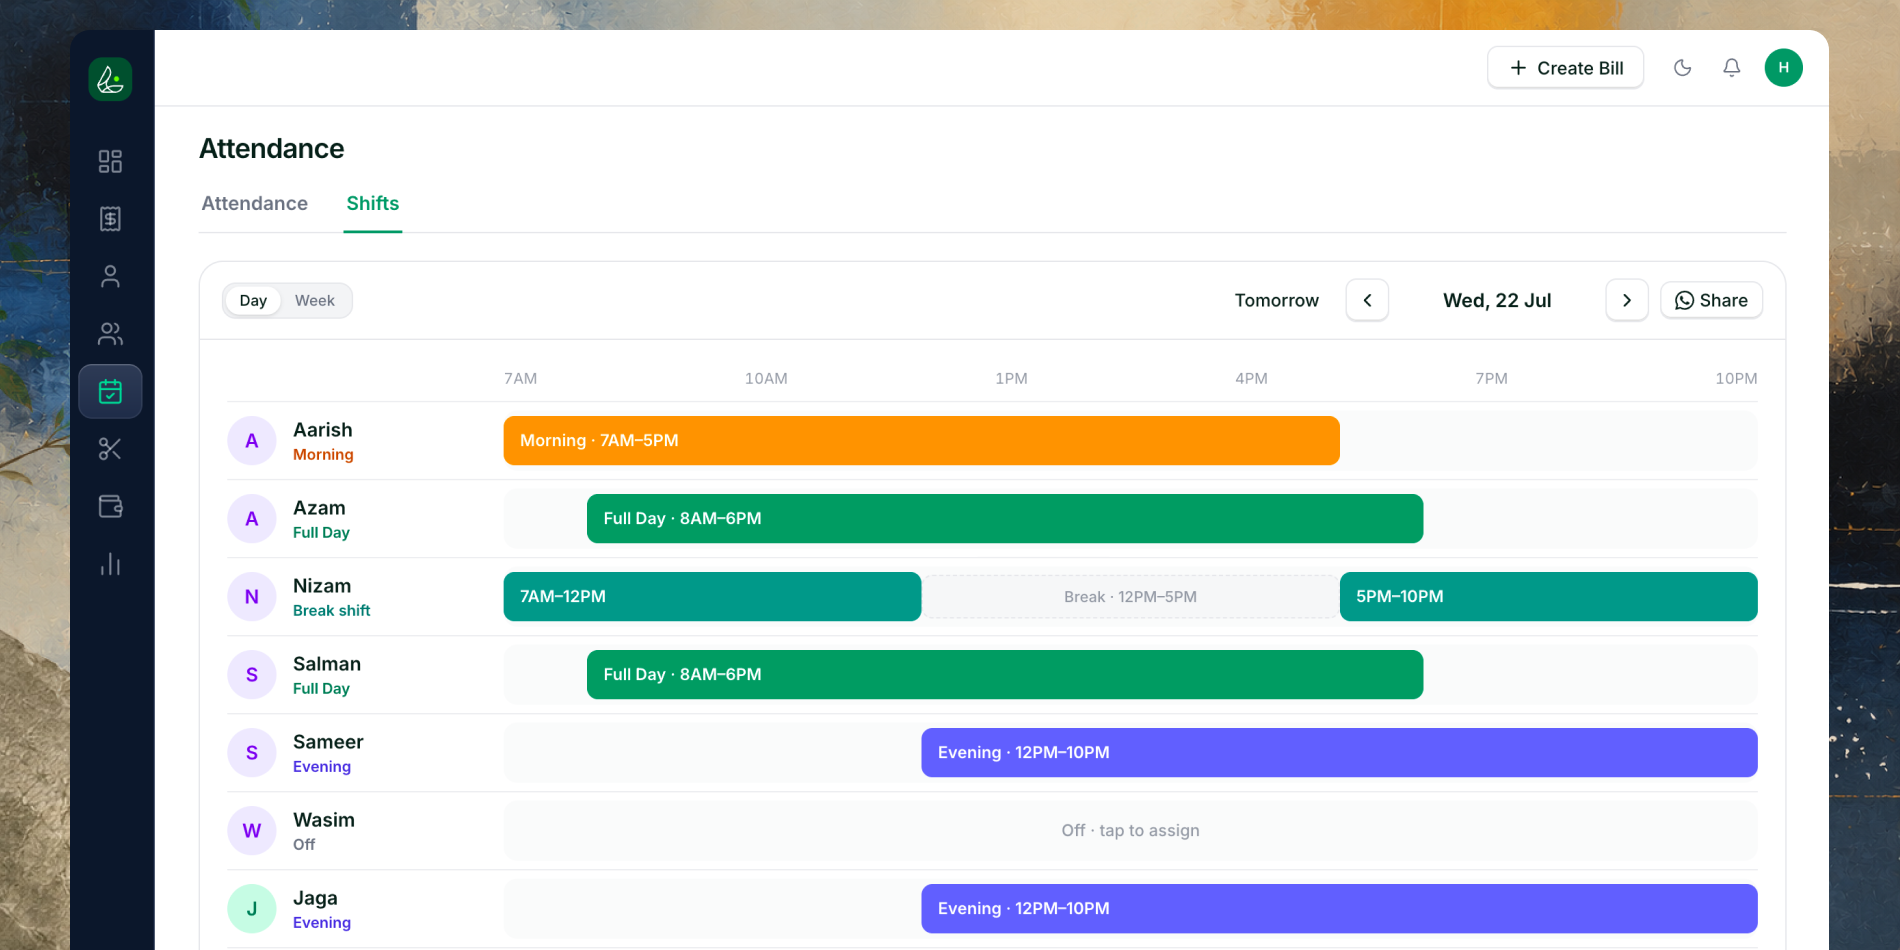Screen dimensions: 1900x950
Task: Click Wasim's W avatar
Action: coord(252,831)
